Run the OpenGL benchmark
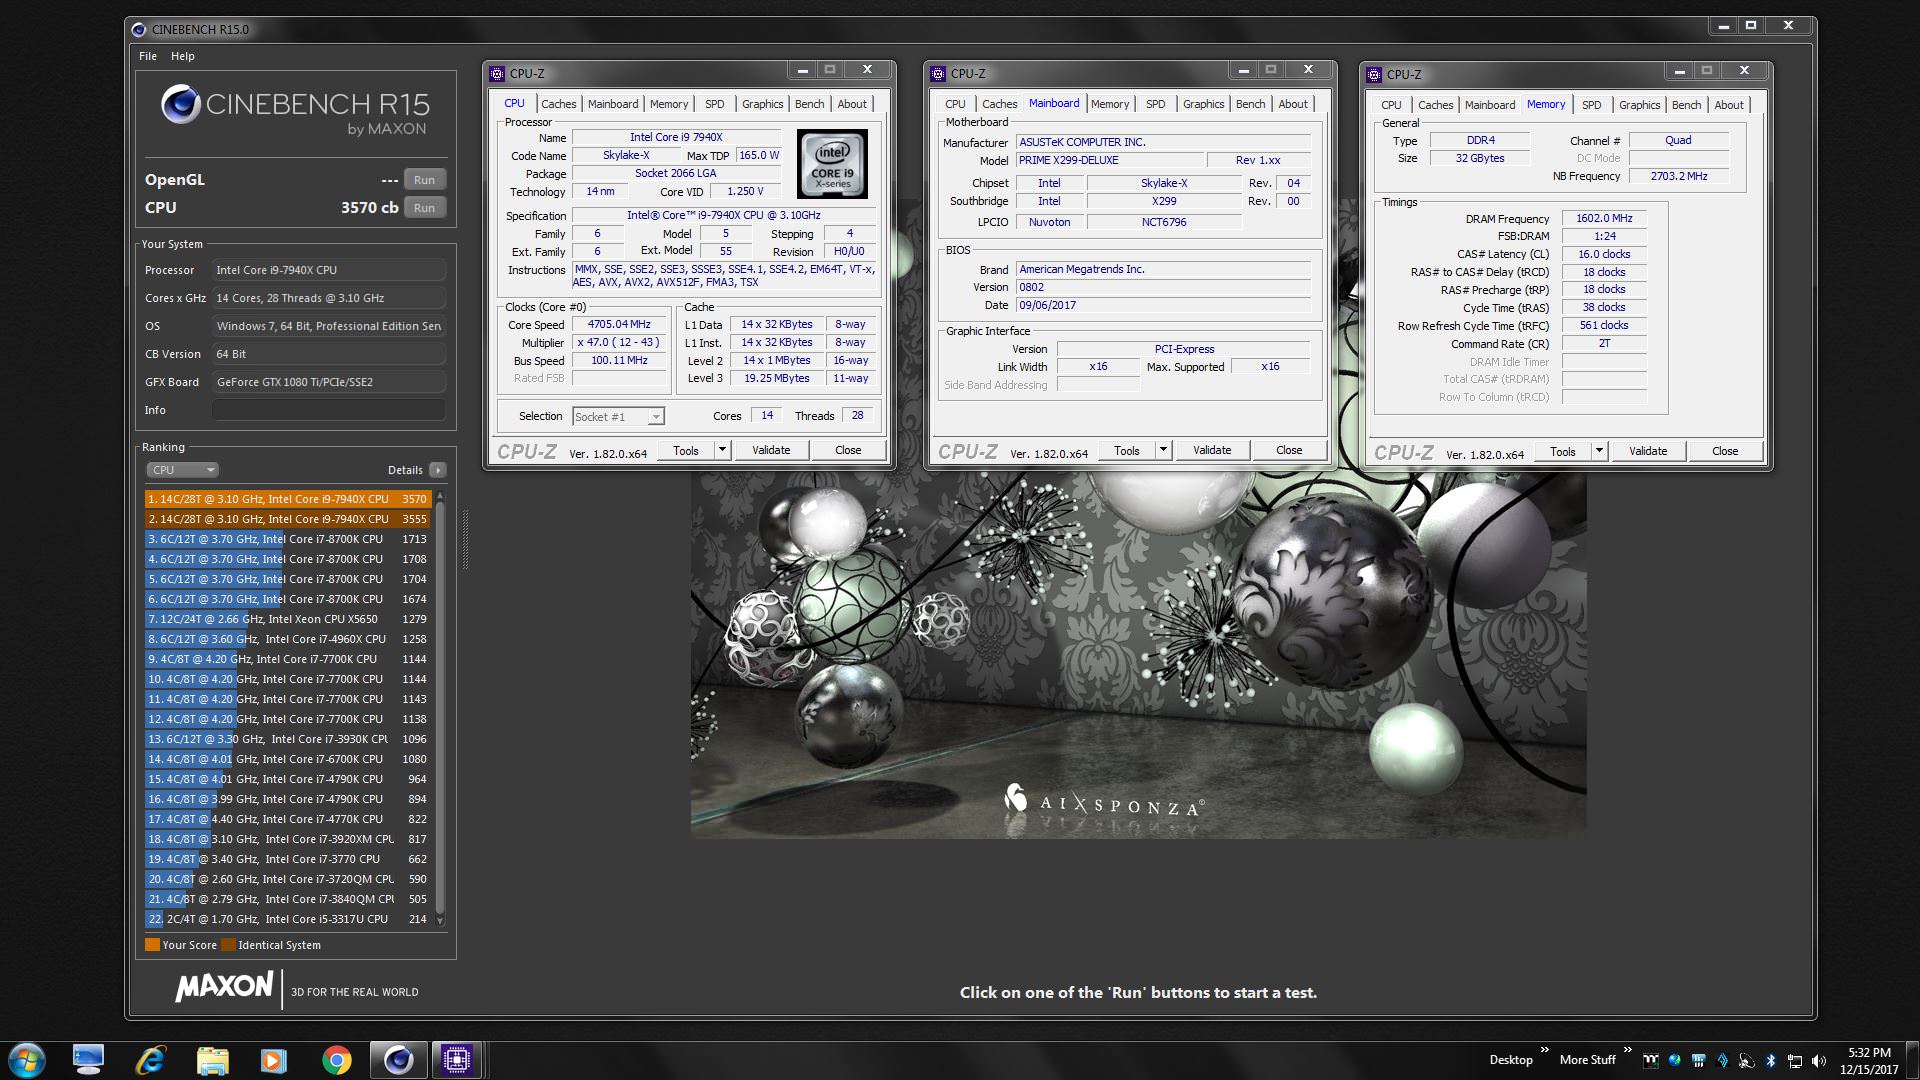This screenshot has width=1920, height=1080. click(x=424, y=180)
